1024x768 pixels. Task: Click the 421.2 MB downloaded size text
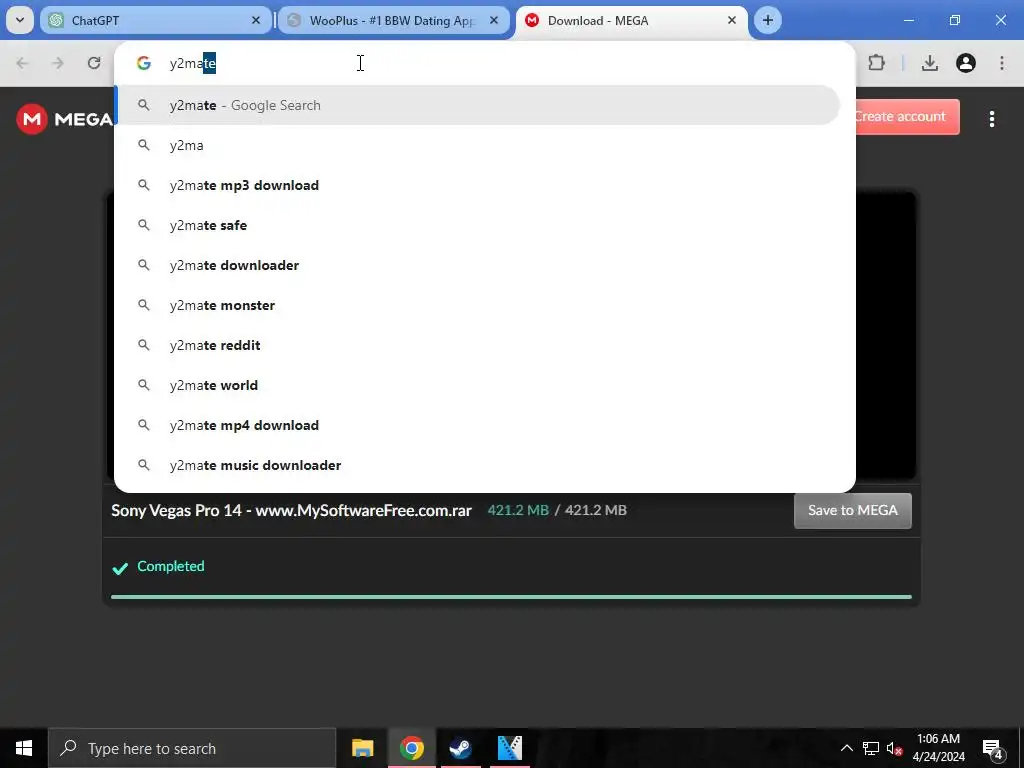coord(518,510)
